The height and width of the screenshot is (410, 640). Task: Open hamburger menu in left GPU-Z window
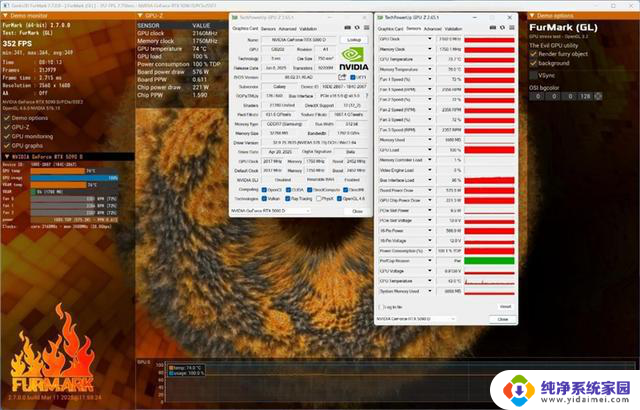tap(367, 28)
